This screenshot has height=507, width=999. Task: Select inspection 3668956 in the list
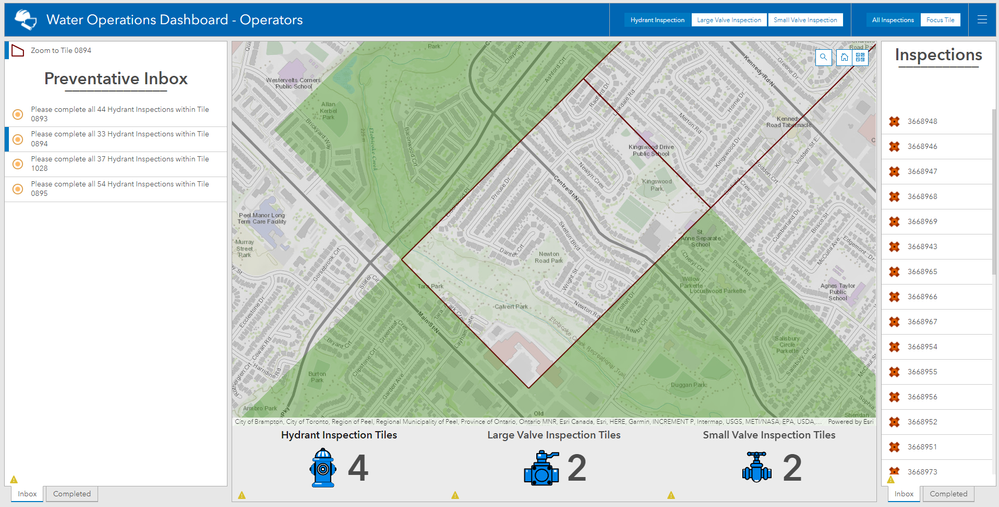(937, 397)
